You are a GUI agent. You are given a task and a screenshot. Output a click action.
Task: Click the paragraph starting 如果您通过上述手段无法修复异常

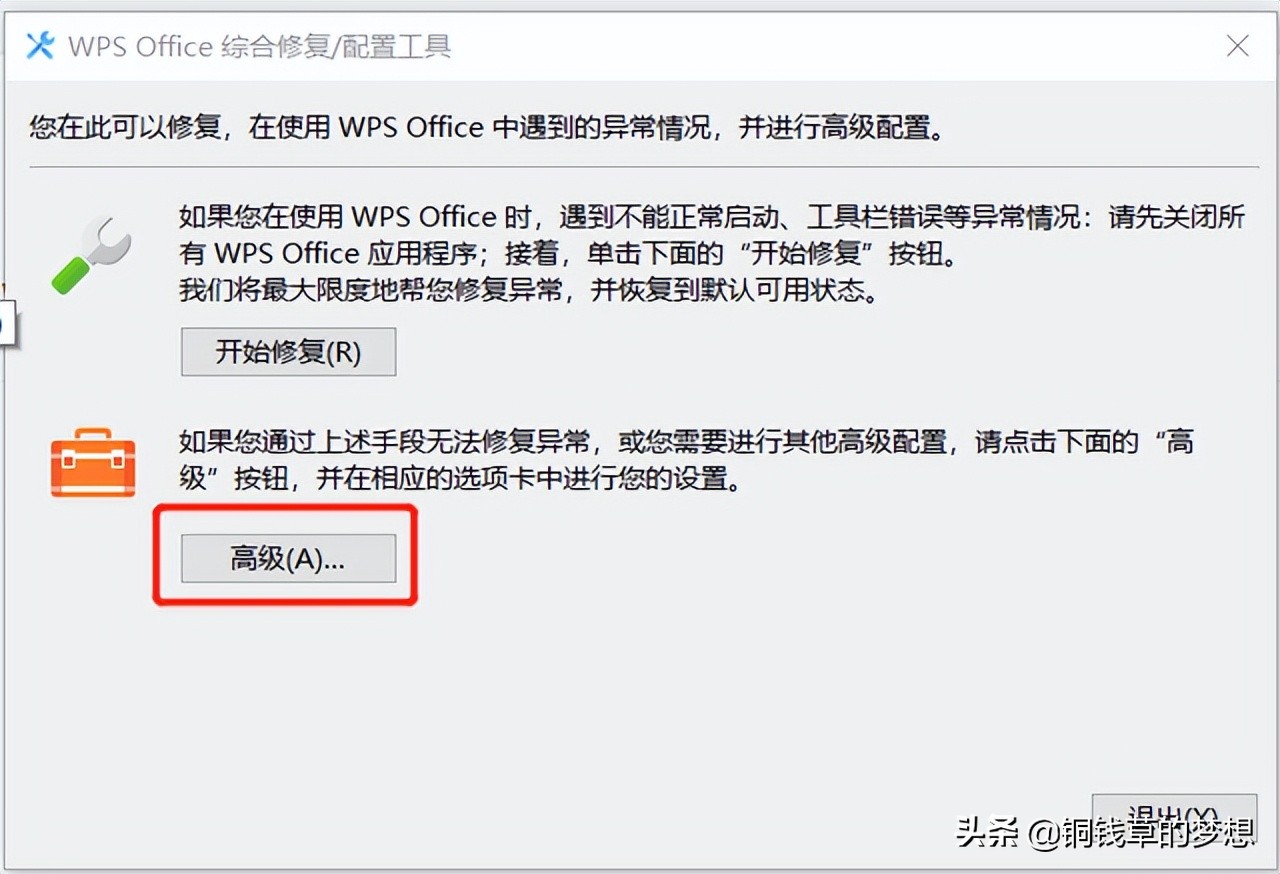(x=686, y=460)
